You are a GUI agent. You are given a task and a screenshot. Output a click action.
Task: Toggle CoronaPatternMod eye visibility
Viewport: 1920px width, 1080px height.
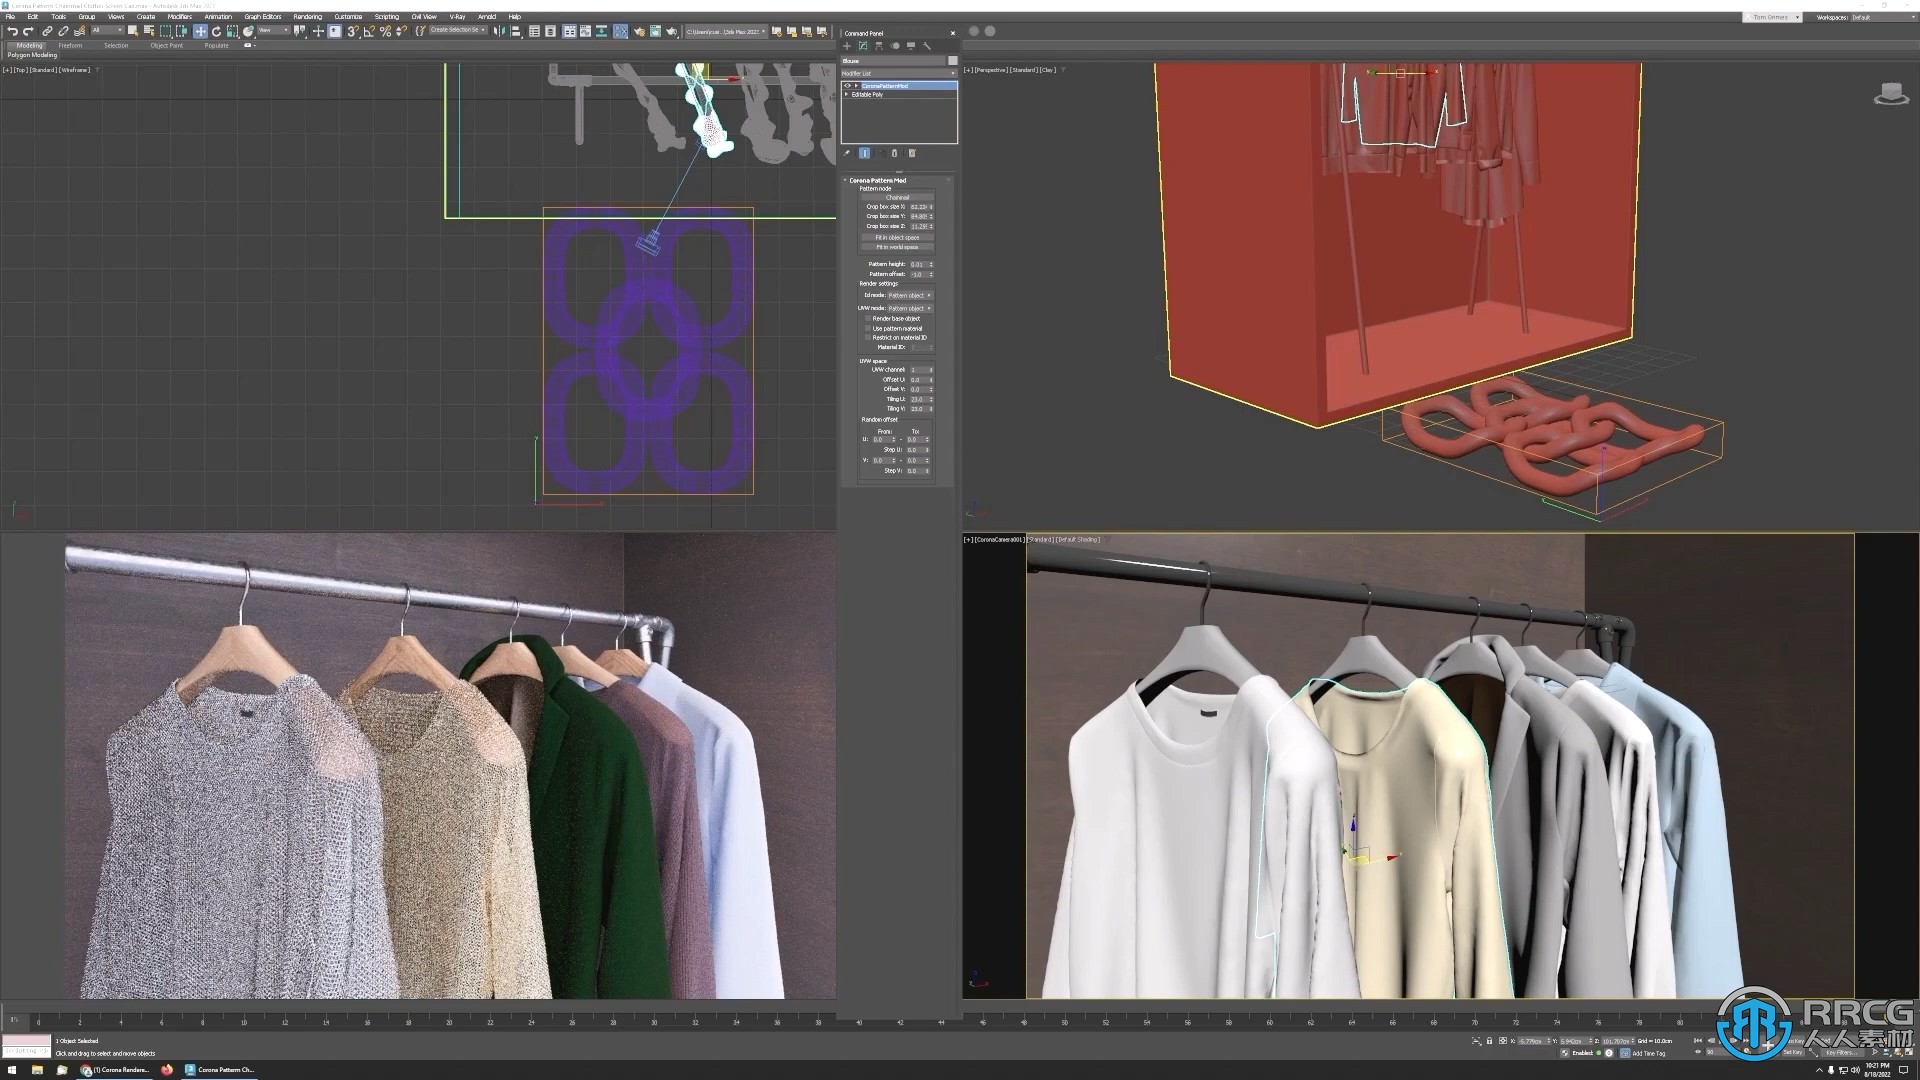point(847,86)
